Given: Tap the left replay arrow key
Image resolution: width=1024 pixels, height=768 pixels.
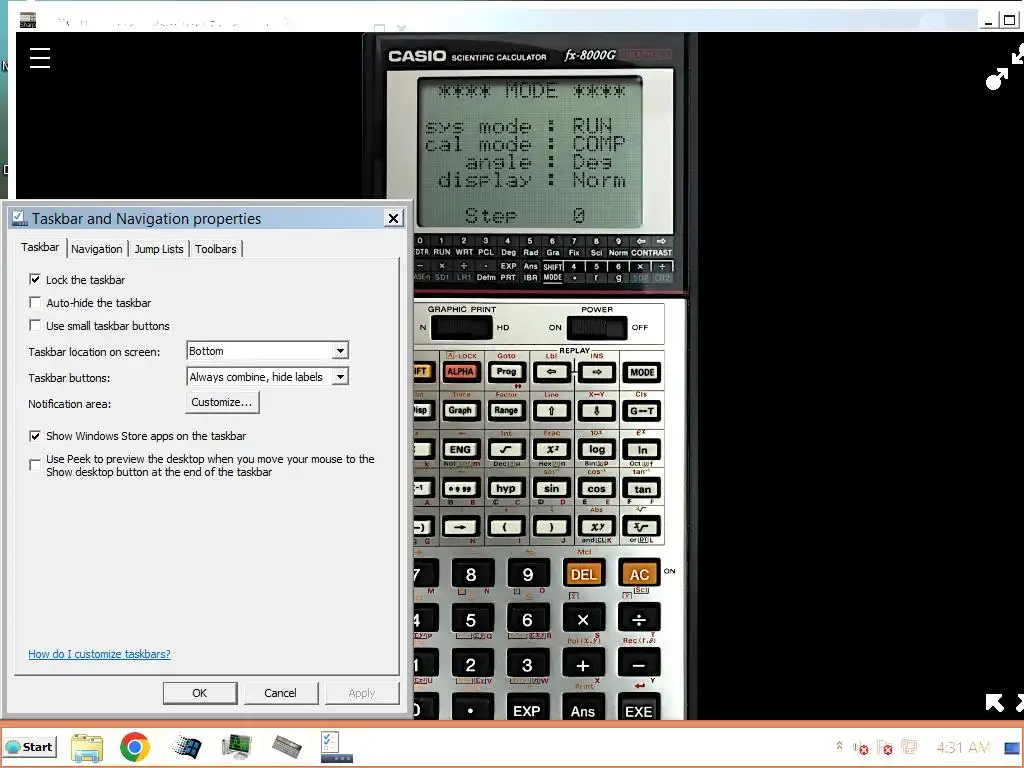Looking at the screenshot, I should (551, 372).
